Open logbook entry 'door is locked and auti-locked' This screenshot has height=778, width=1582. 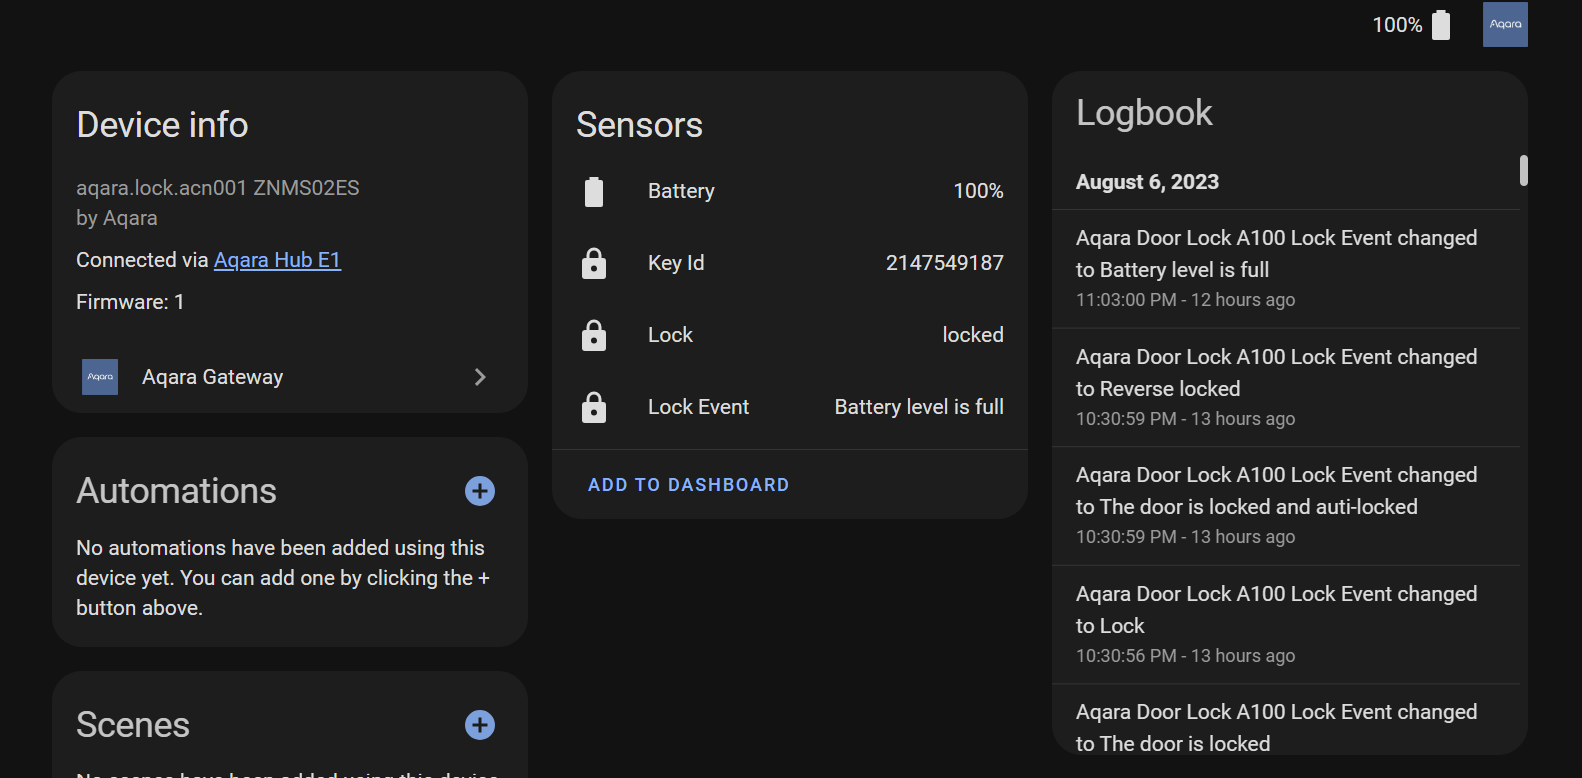[x=1286, y=506]
